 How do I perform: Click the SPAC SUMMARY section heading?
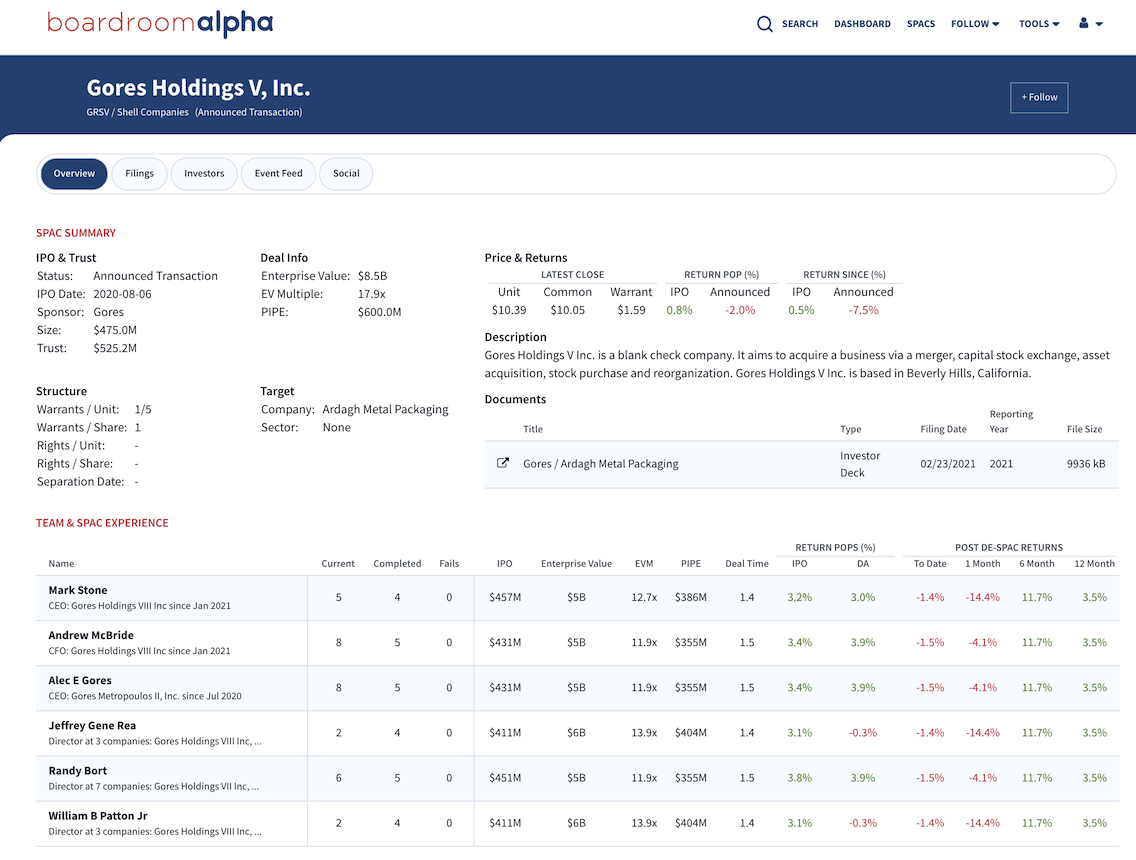click(x=76, y=233)
